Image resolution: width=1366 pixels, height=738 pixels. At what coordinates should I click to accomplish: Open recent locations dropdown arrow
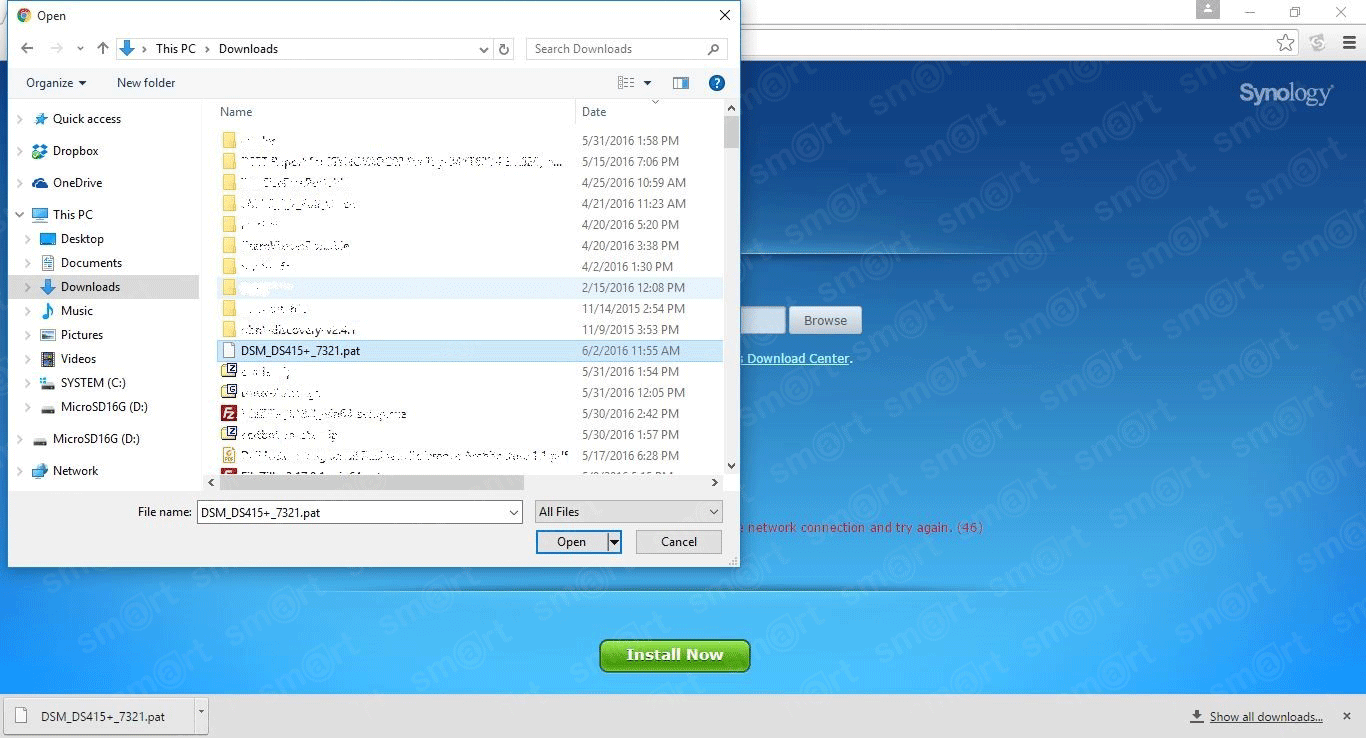[82, 48]
